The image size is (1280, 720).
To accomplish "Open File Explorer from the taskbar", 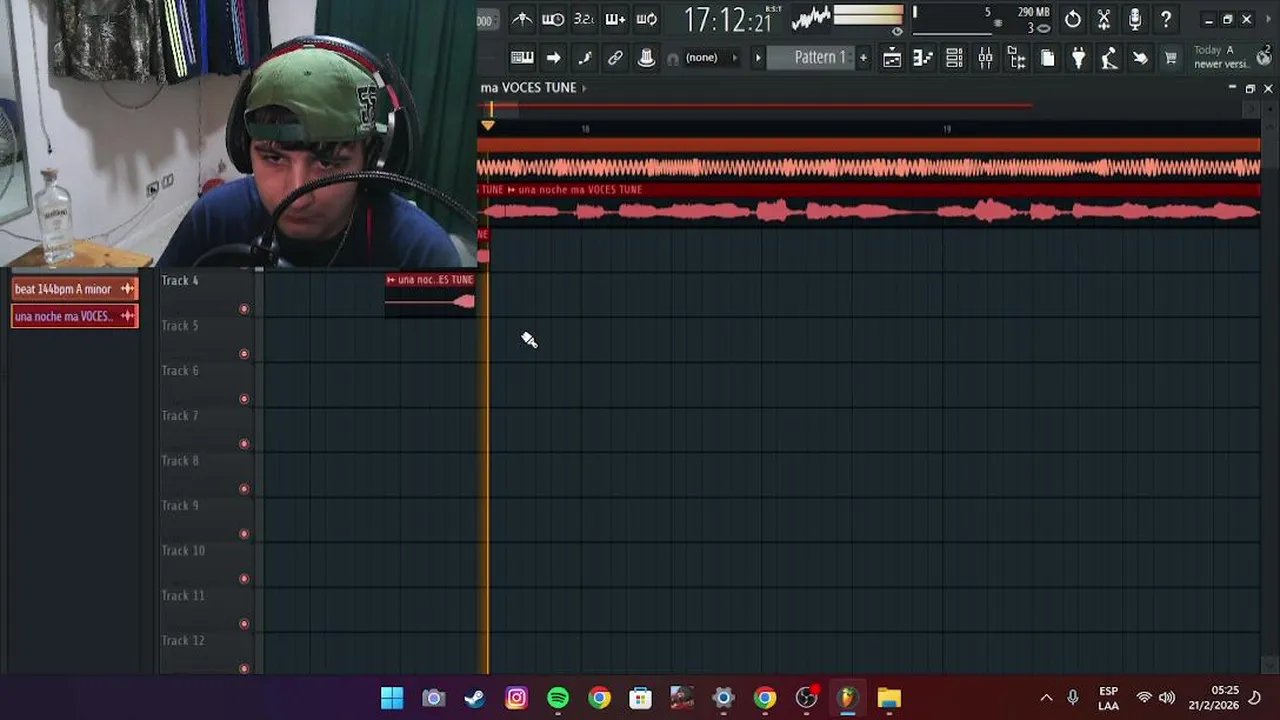I will (x=889, y=698).
